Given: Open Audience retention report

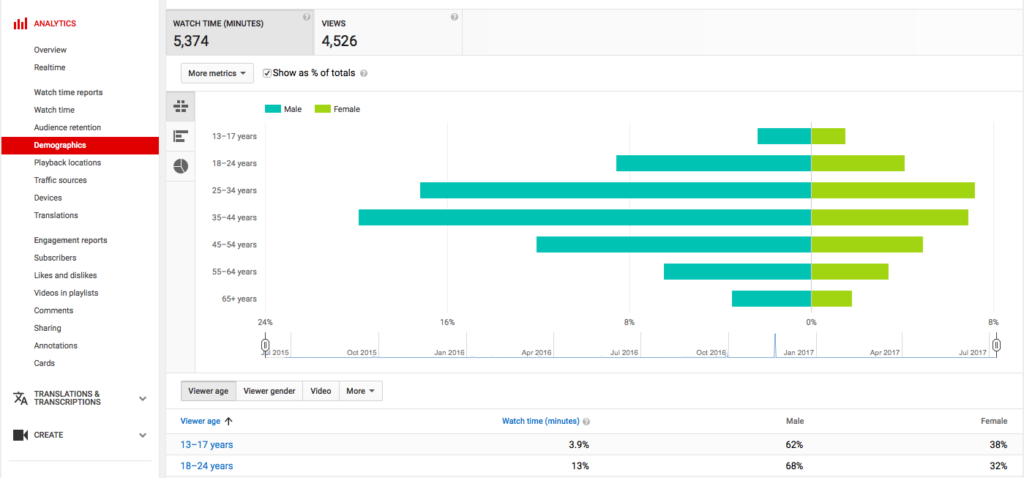Looking at the screenshot, I should click(x=67, y=128).
